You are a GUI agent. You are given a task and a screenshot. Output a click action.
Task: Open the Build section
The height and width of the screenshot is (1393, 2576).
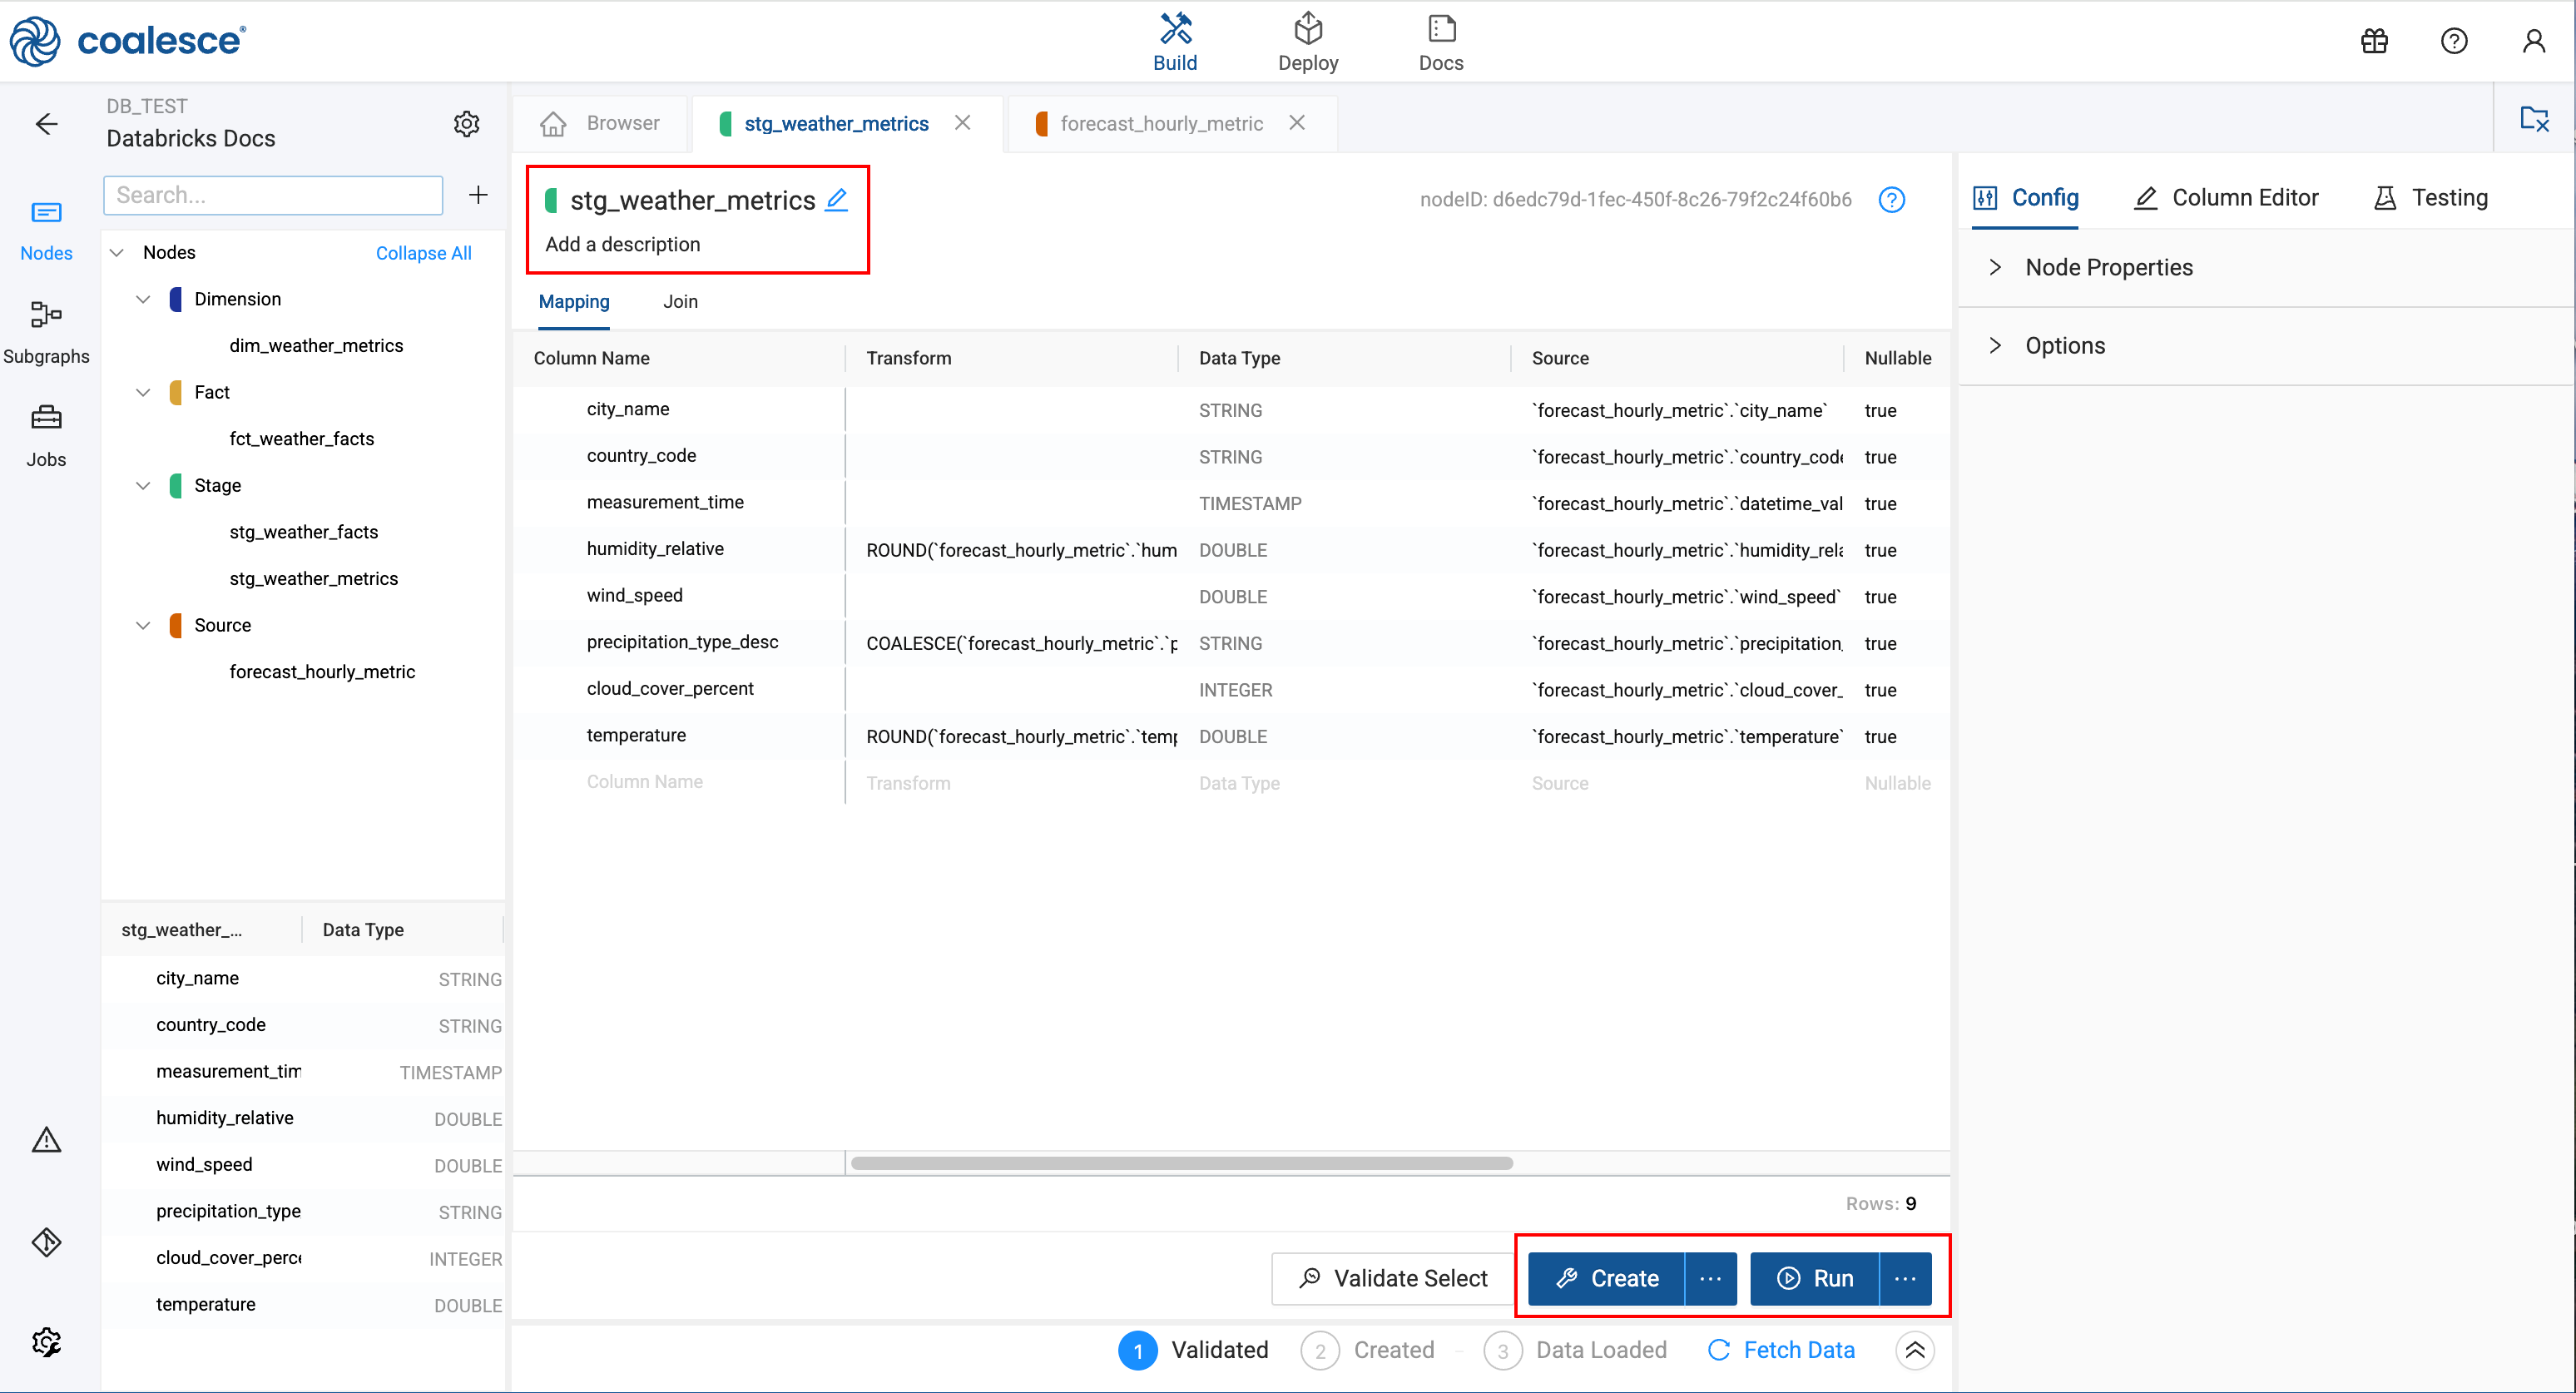[x=1175, y=42]
